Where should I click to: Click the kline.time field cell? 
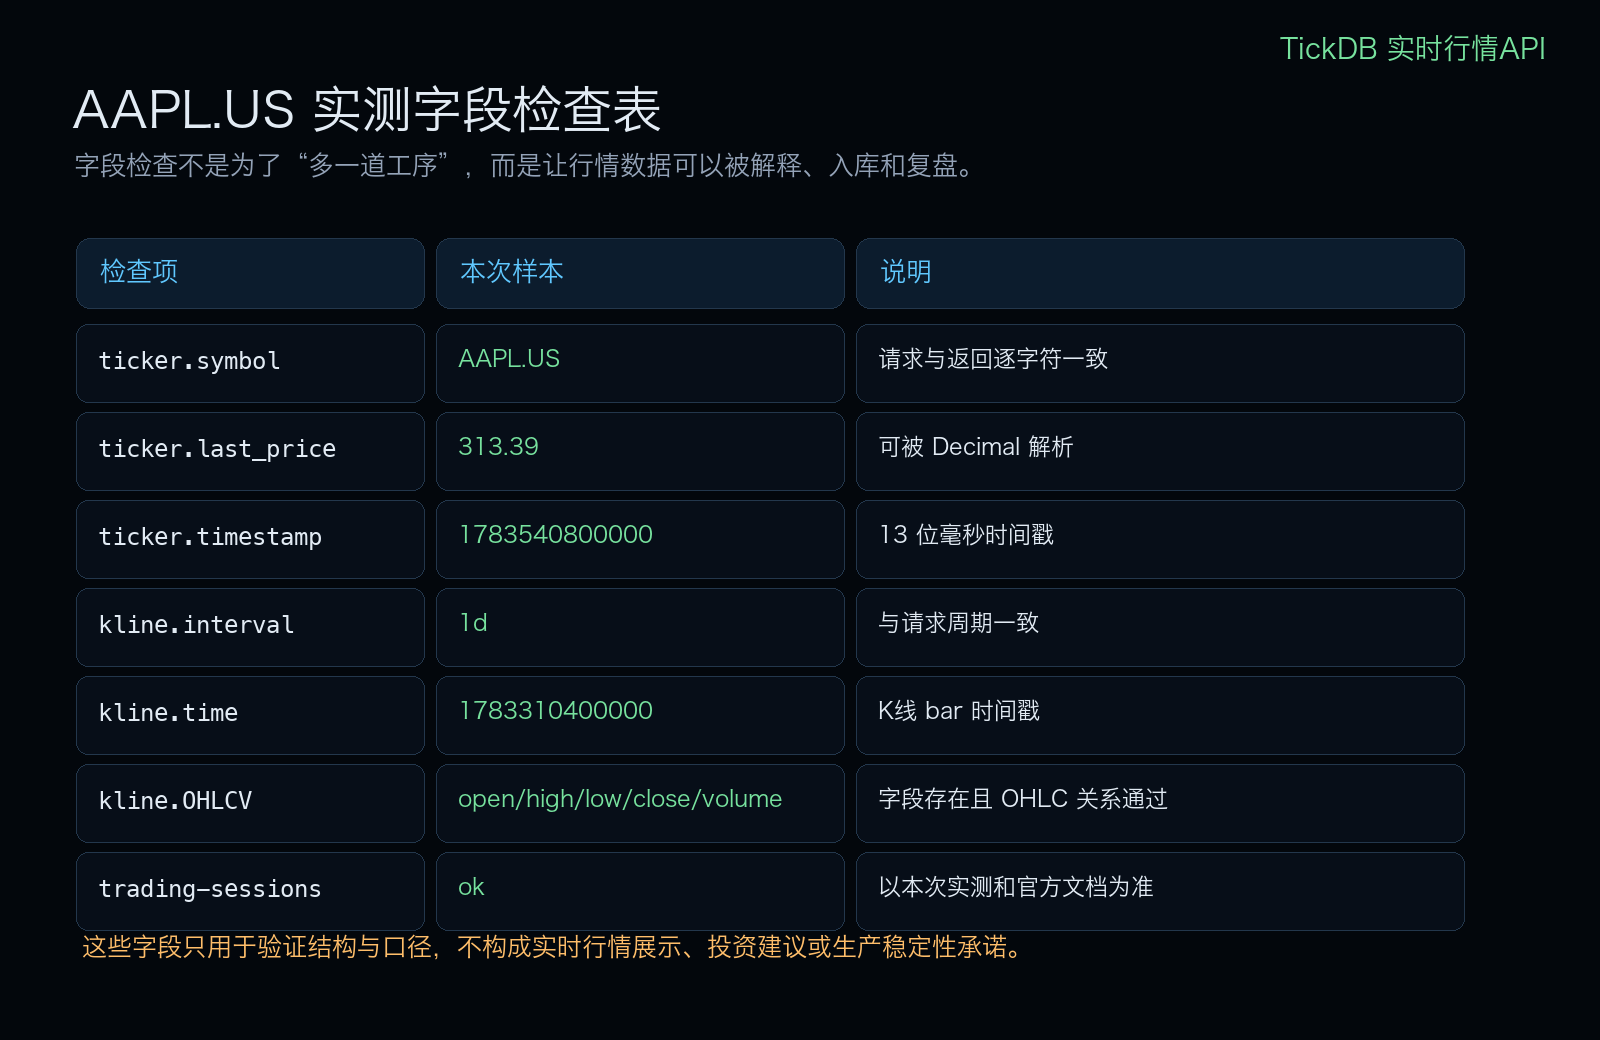pos(250,715)
